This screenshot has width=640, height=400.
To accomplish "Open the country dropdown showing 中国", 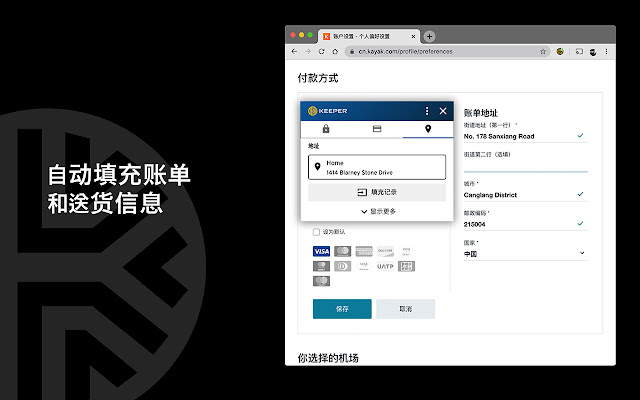I will [526, 254].
